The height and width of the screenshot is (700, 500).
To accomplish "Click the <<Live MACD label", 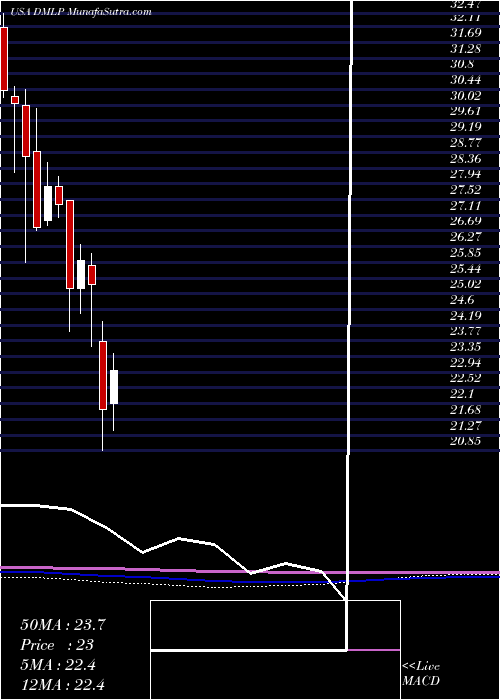I will click(x=421, y=674).
